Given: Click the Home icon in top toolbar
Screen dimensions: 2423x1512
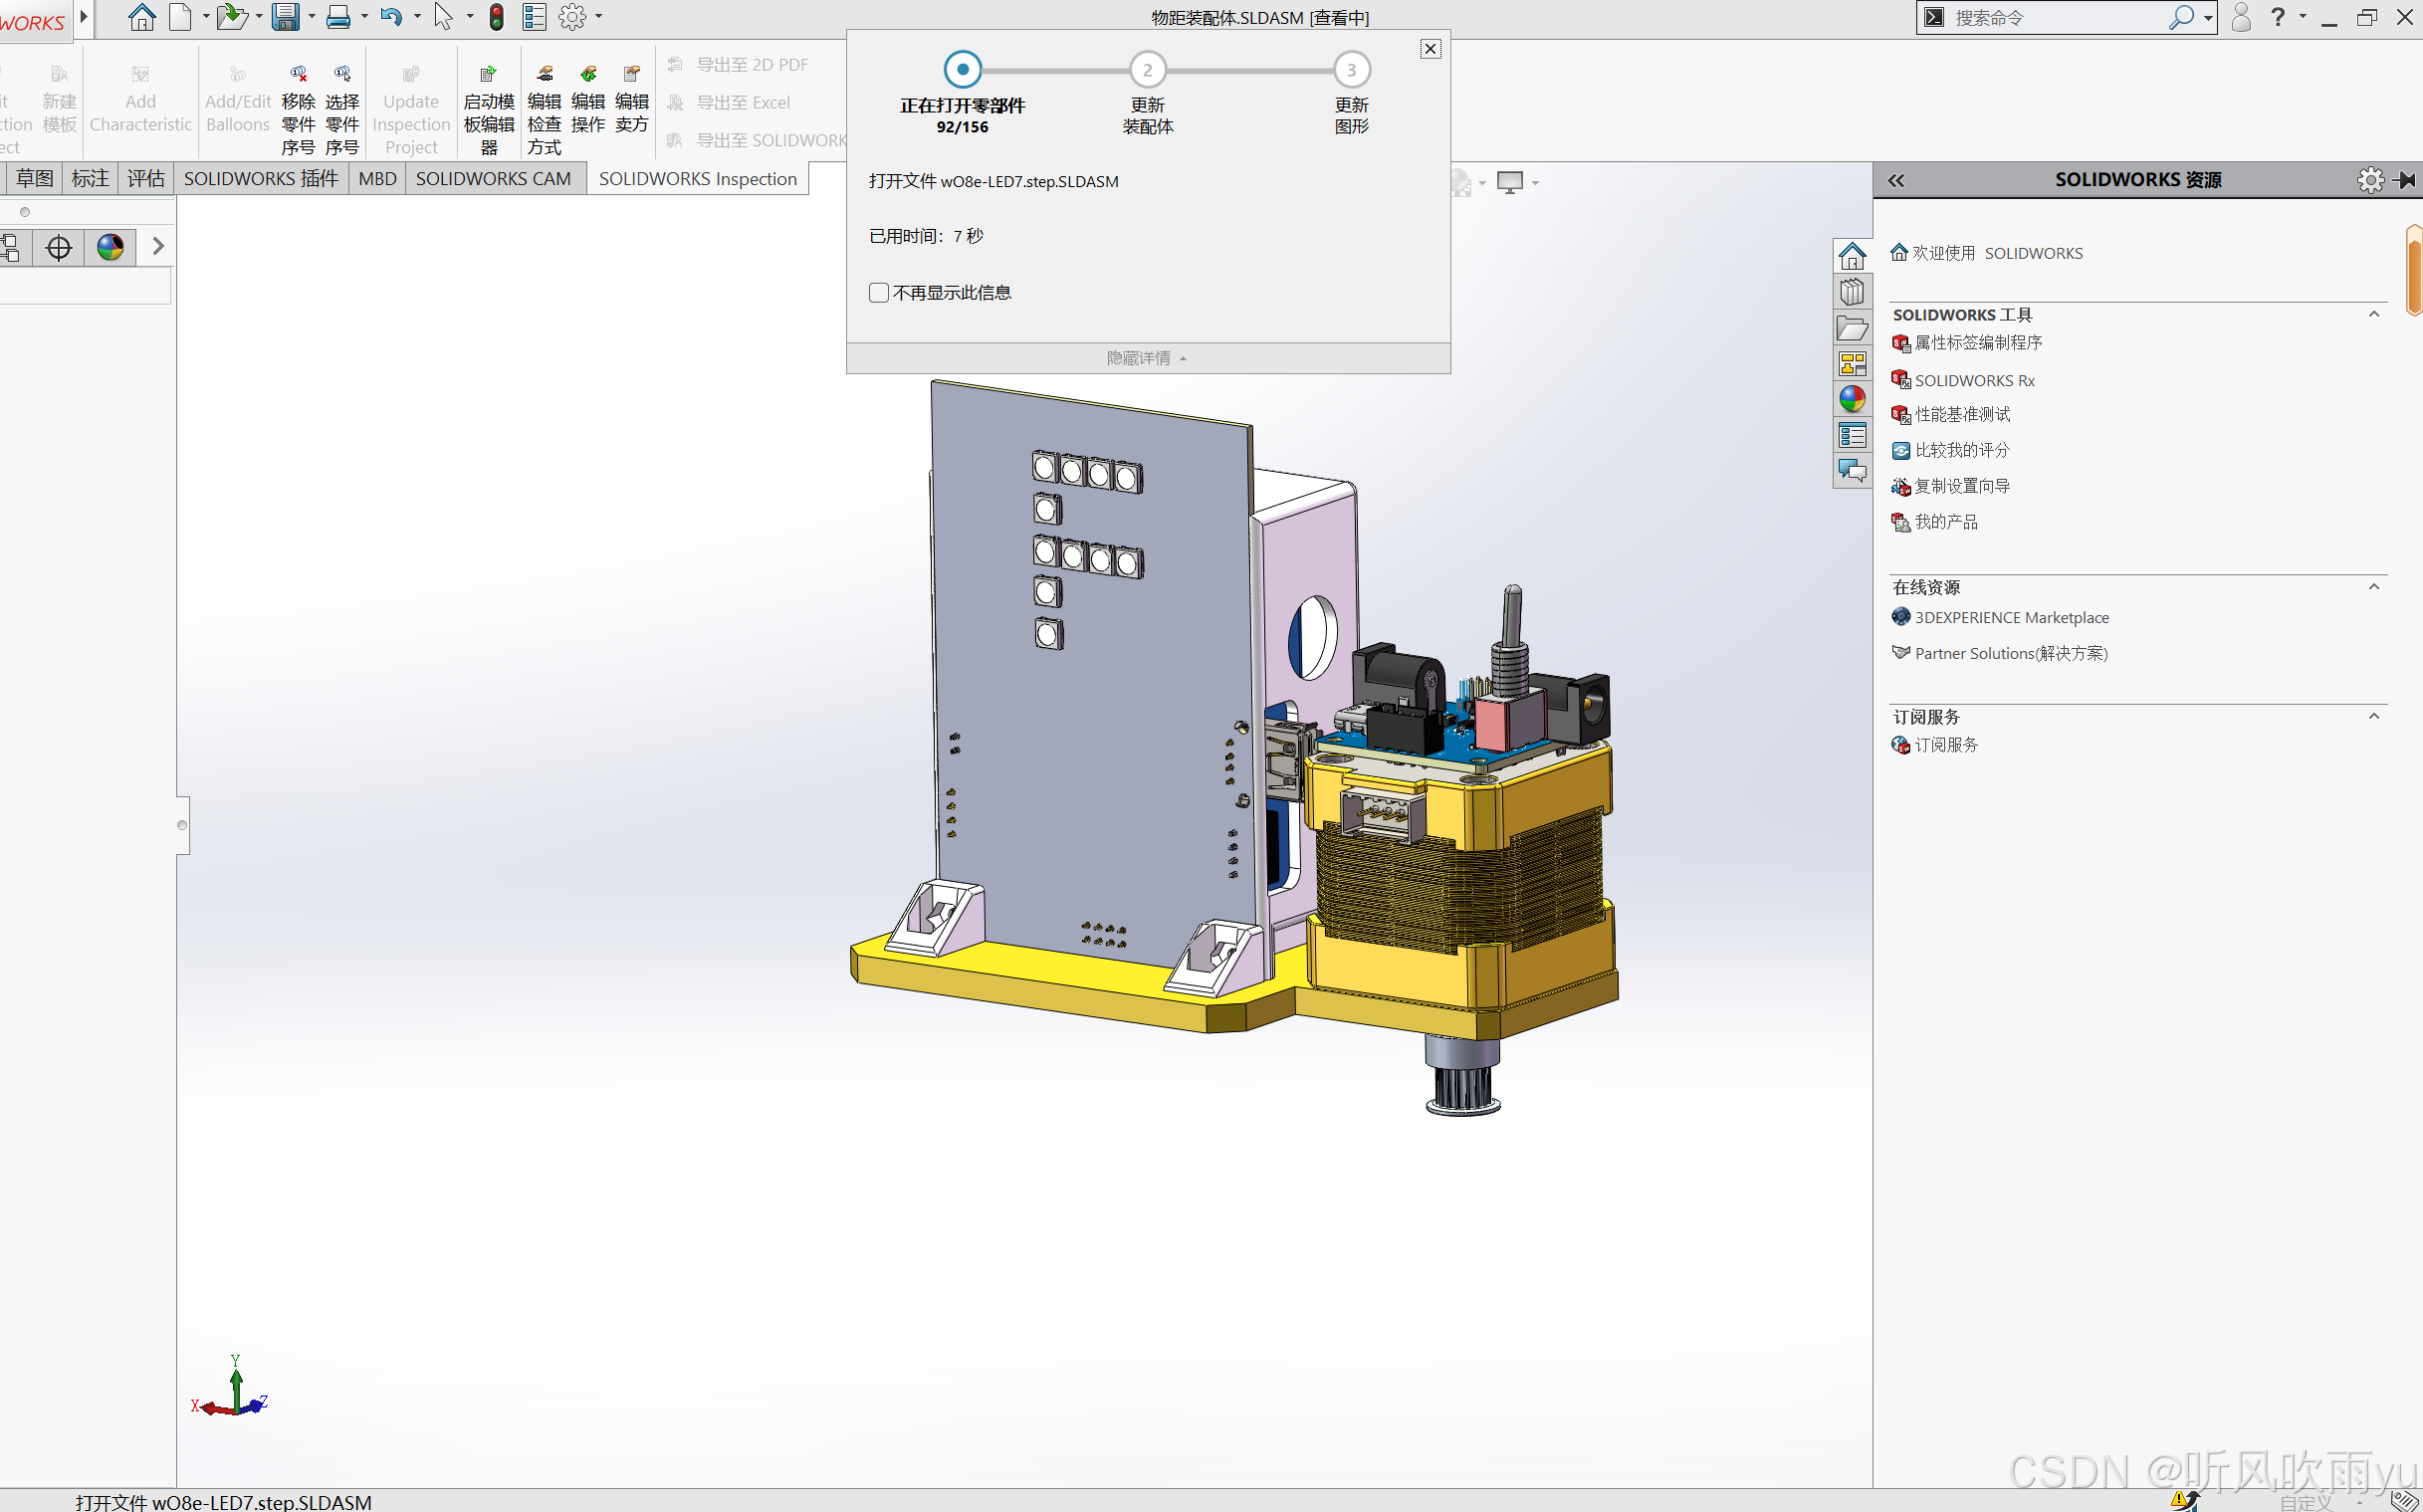Looking at the screenshot, I should tap(141, 17).
